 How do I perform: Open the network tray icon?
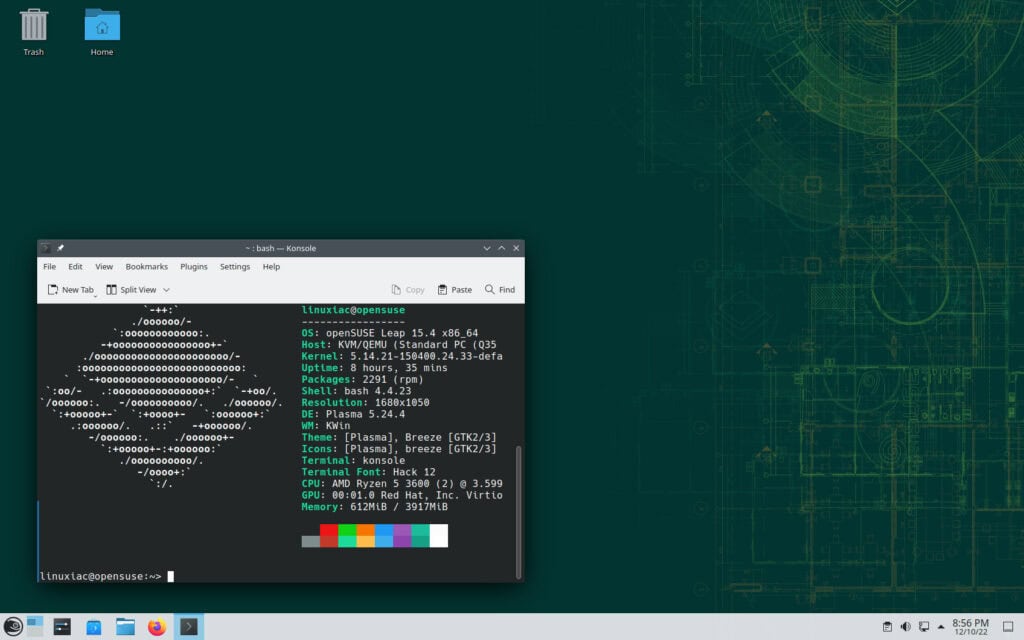point(923,627)
